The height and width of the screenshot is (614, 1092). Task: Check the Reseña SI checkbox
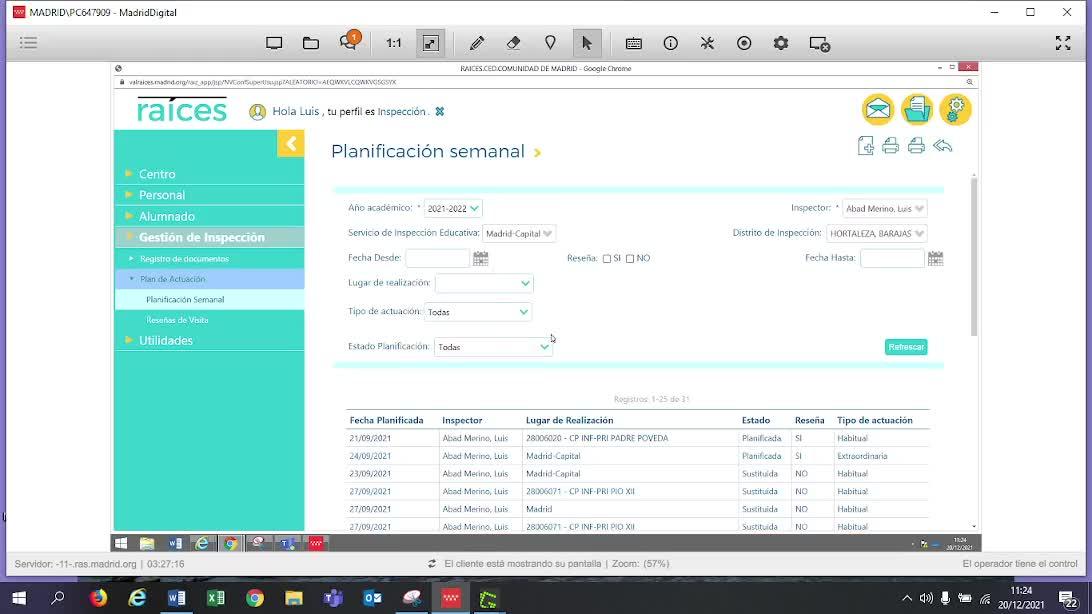(x=607, y=259)
